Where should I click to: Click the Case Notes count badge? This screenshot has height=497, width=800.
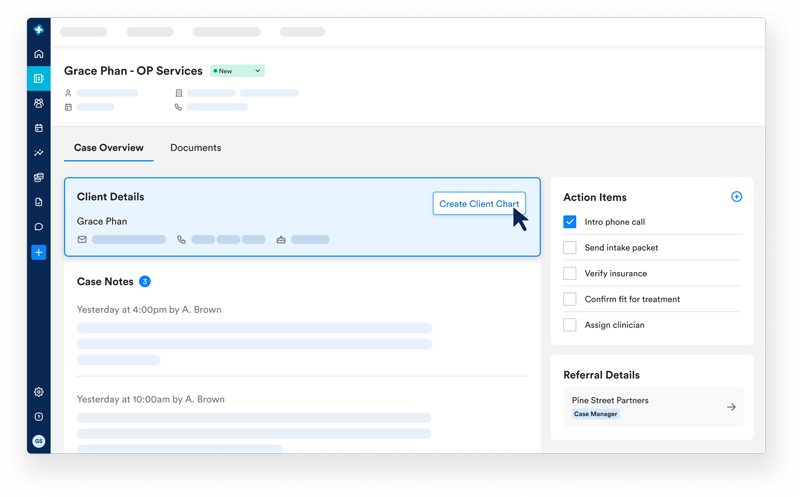click(x=145, y=281)
